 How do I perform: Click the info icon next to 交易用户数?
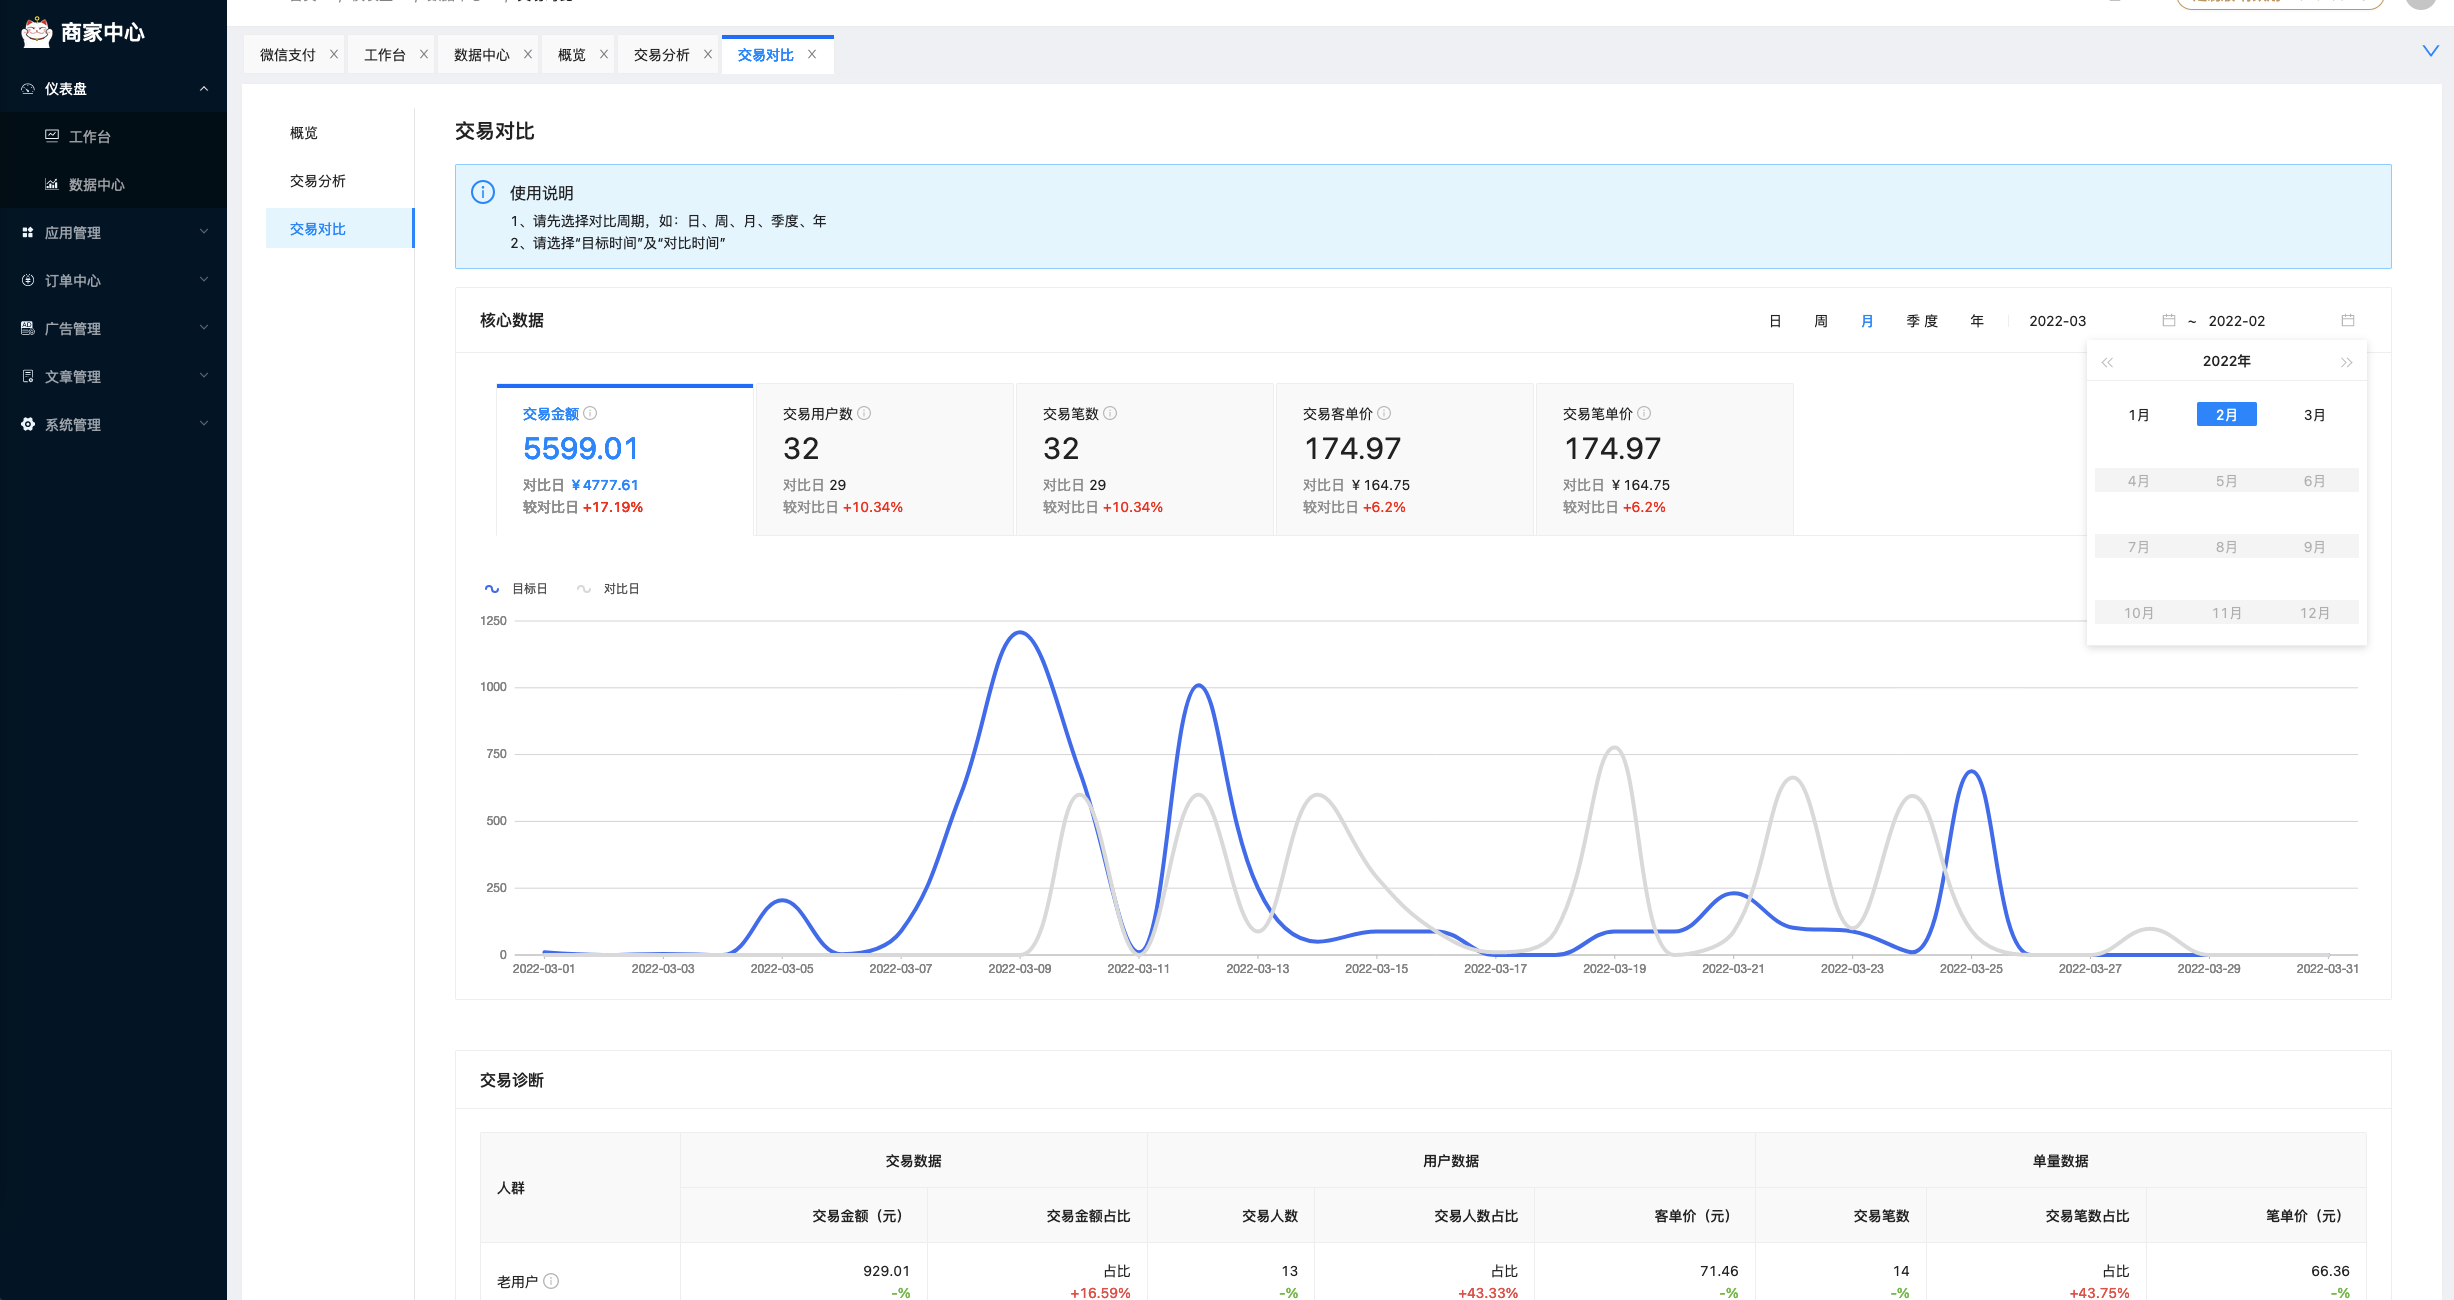pos(864,413)
